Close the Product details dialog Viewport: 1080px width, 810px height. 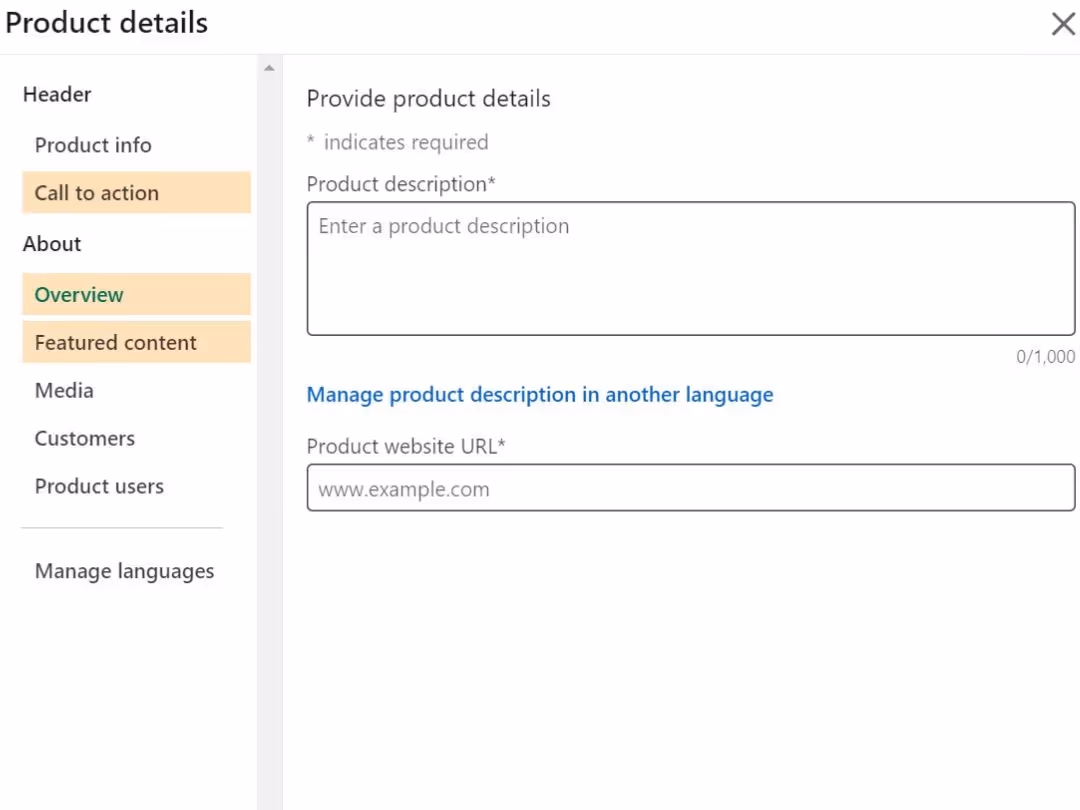pos(1063,24)
